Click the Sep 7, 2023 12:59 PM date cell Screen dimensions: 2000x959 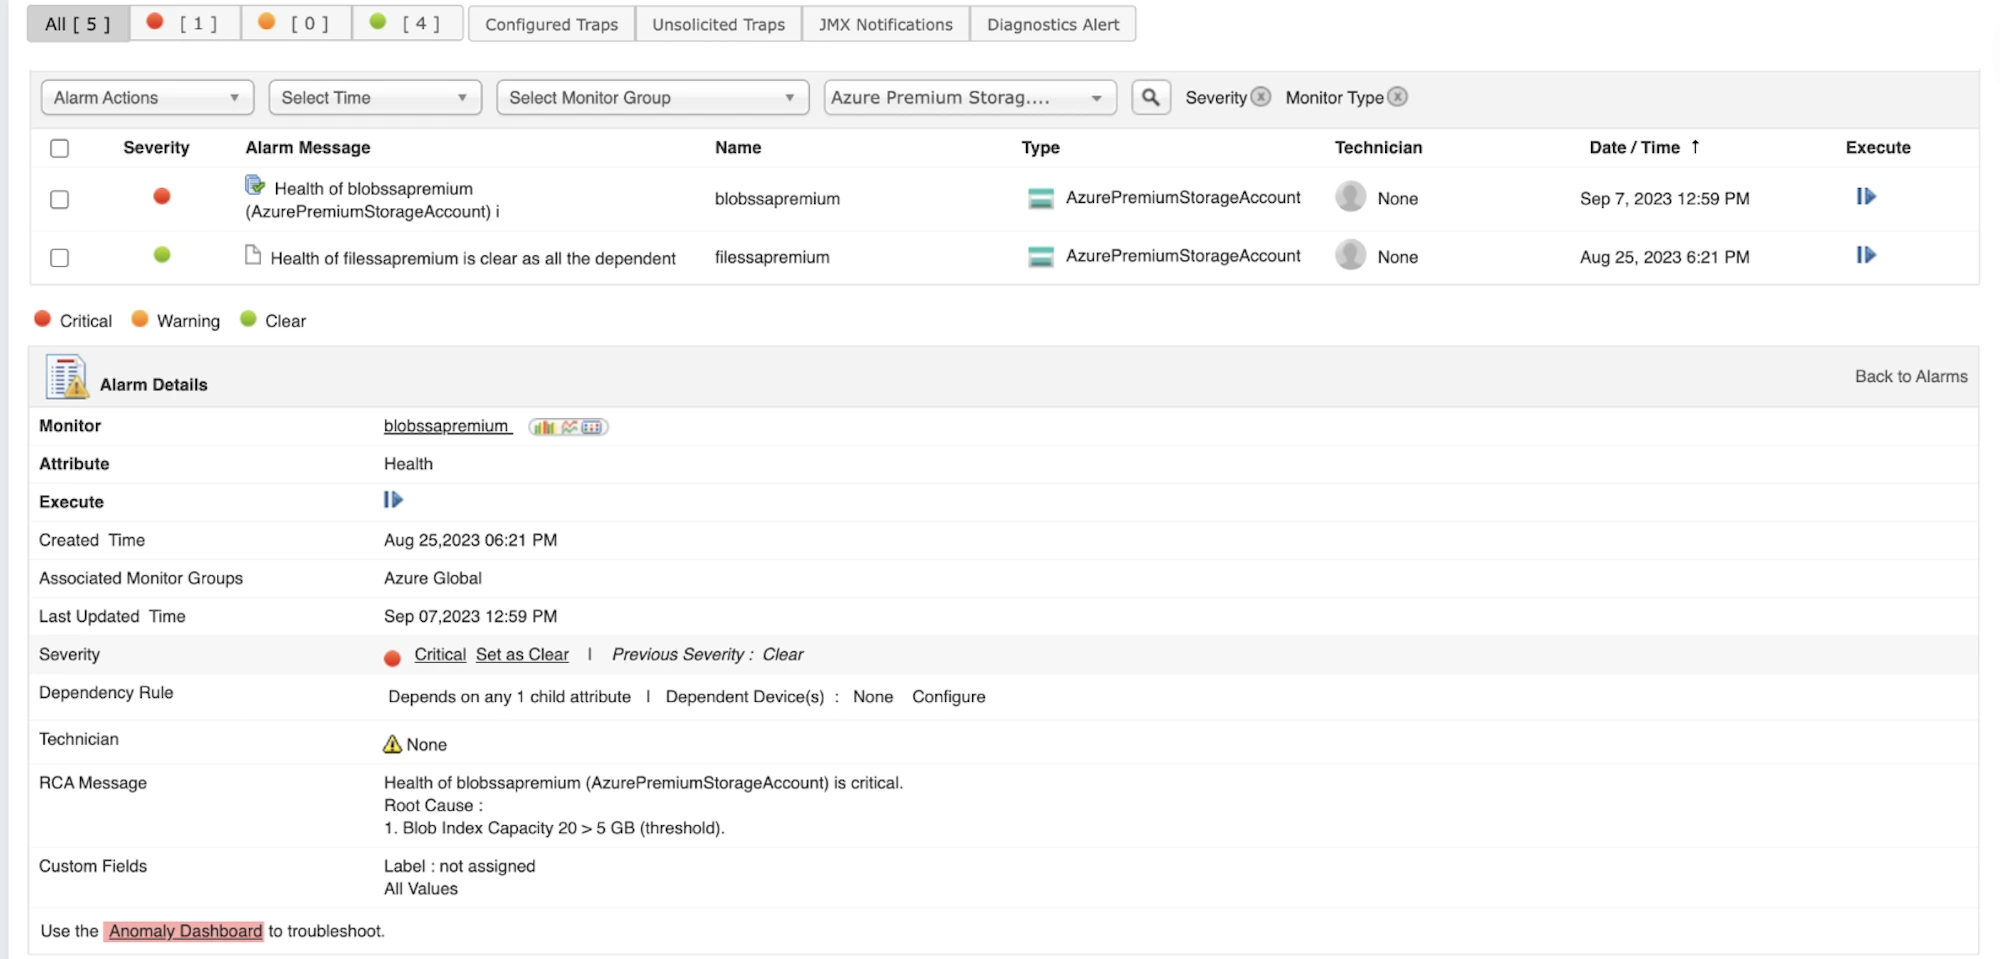[1664, 198]
